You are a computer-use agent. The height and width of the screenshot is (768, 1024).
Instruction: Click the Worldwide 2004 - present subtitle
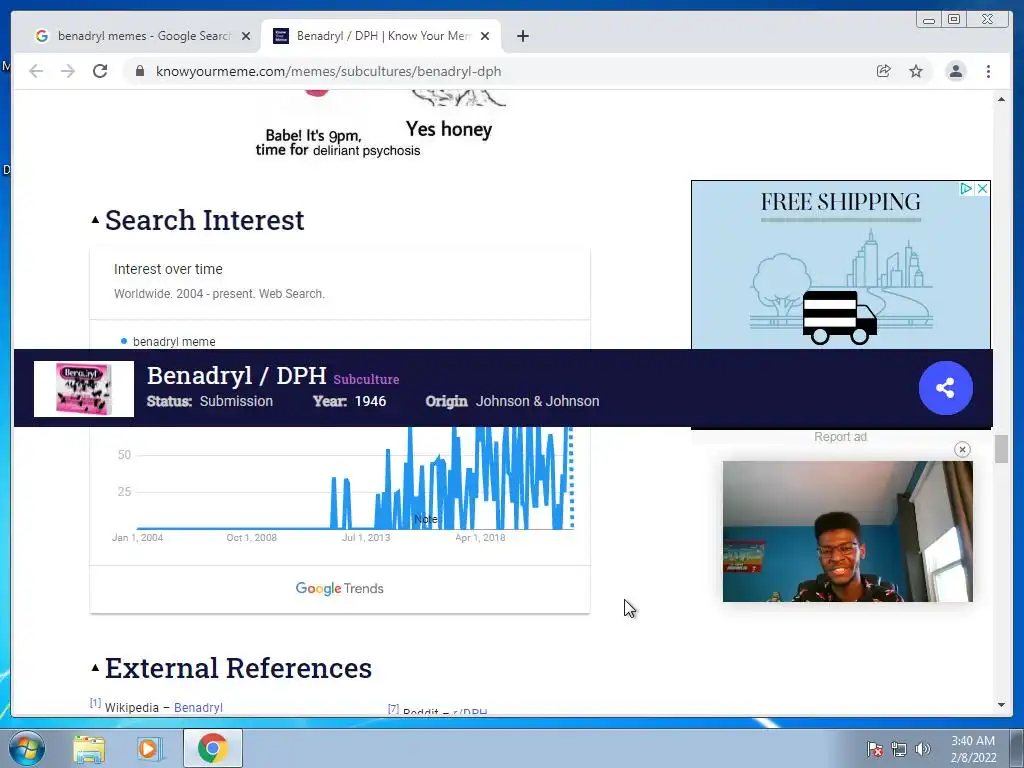pyautogui.click(x=219, y=294)
